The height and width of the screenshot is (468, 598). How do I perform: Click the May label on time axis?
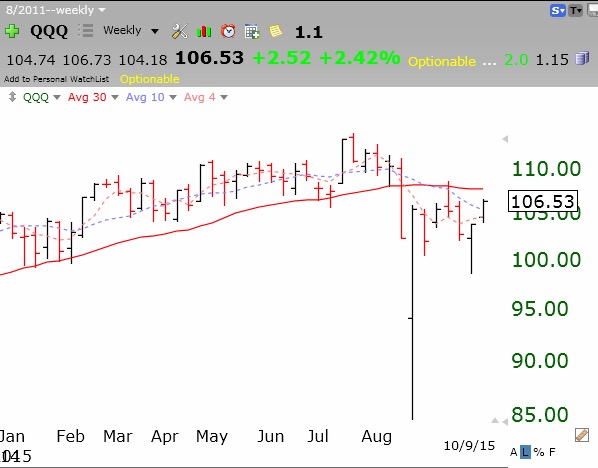(x=212, y=437)
